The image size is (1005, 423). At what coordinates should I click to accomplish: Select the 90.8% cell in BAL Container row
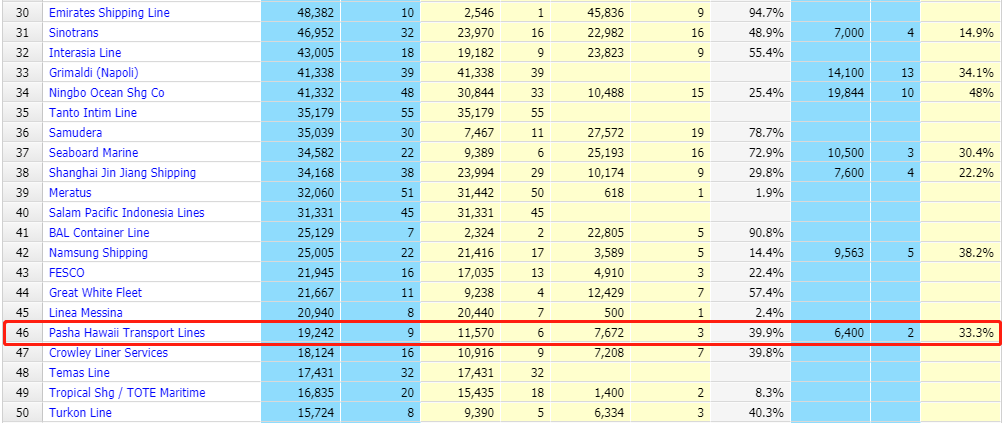(751, 233)
